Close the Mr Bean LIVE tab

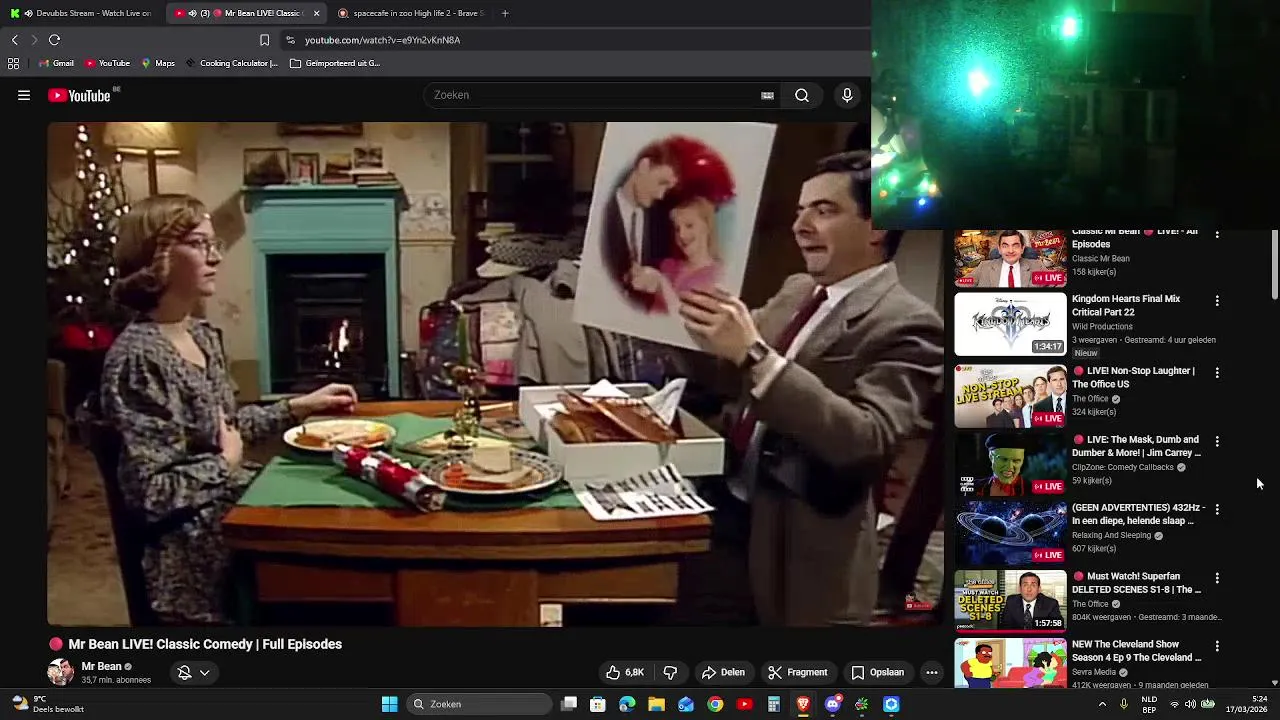point(317,13)
